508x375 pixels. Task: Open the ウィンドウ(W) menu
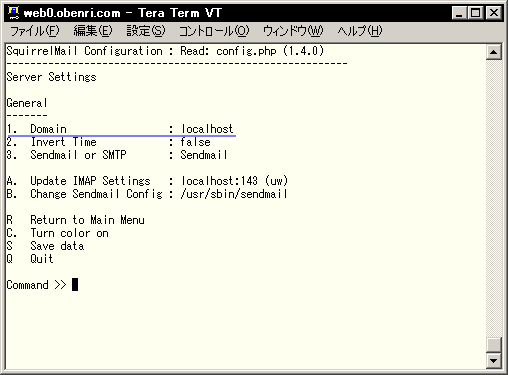click(293, 31)
